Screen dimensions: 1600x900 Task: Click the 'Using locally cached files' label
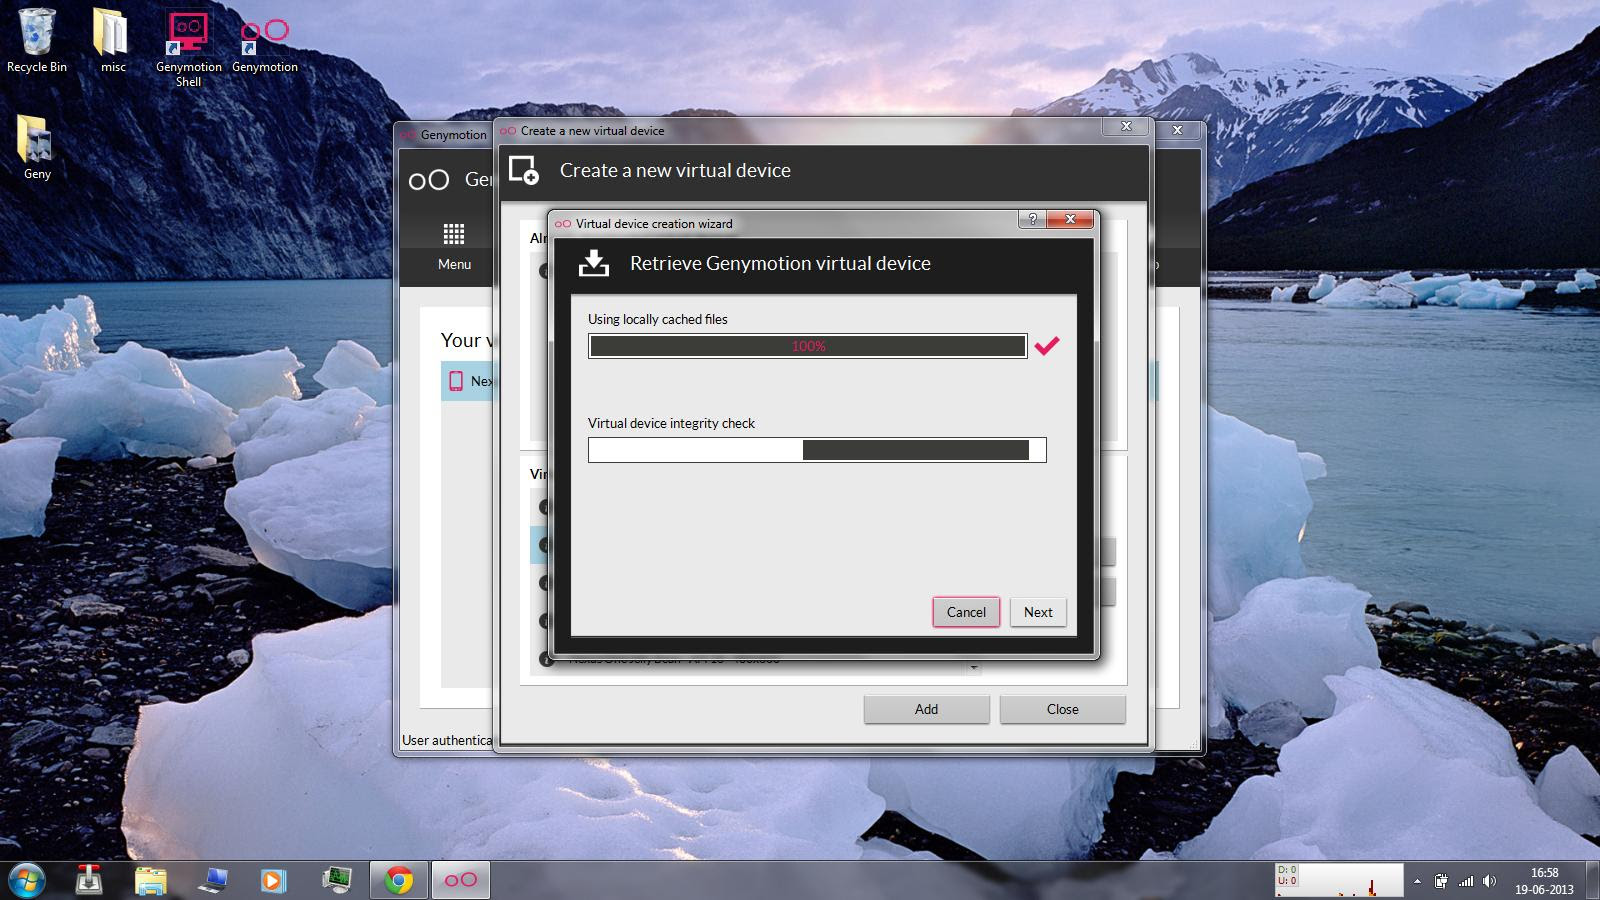coord(658,319)
